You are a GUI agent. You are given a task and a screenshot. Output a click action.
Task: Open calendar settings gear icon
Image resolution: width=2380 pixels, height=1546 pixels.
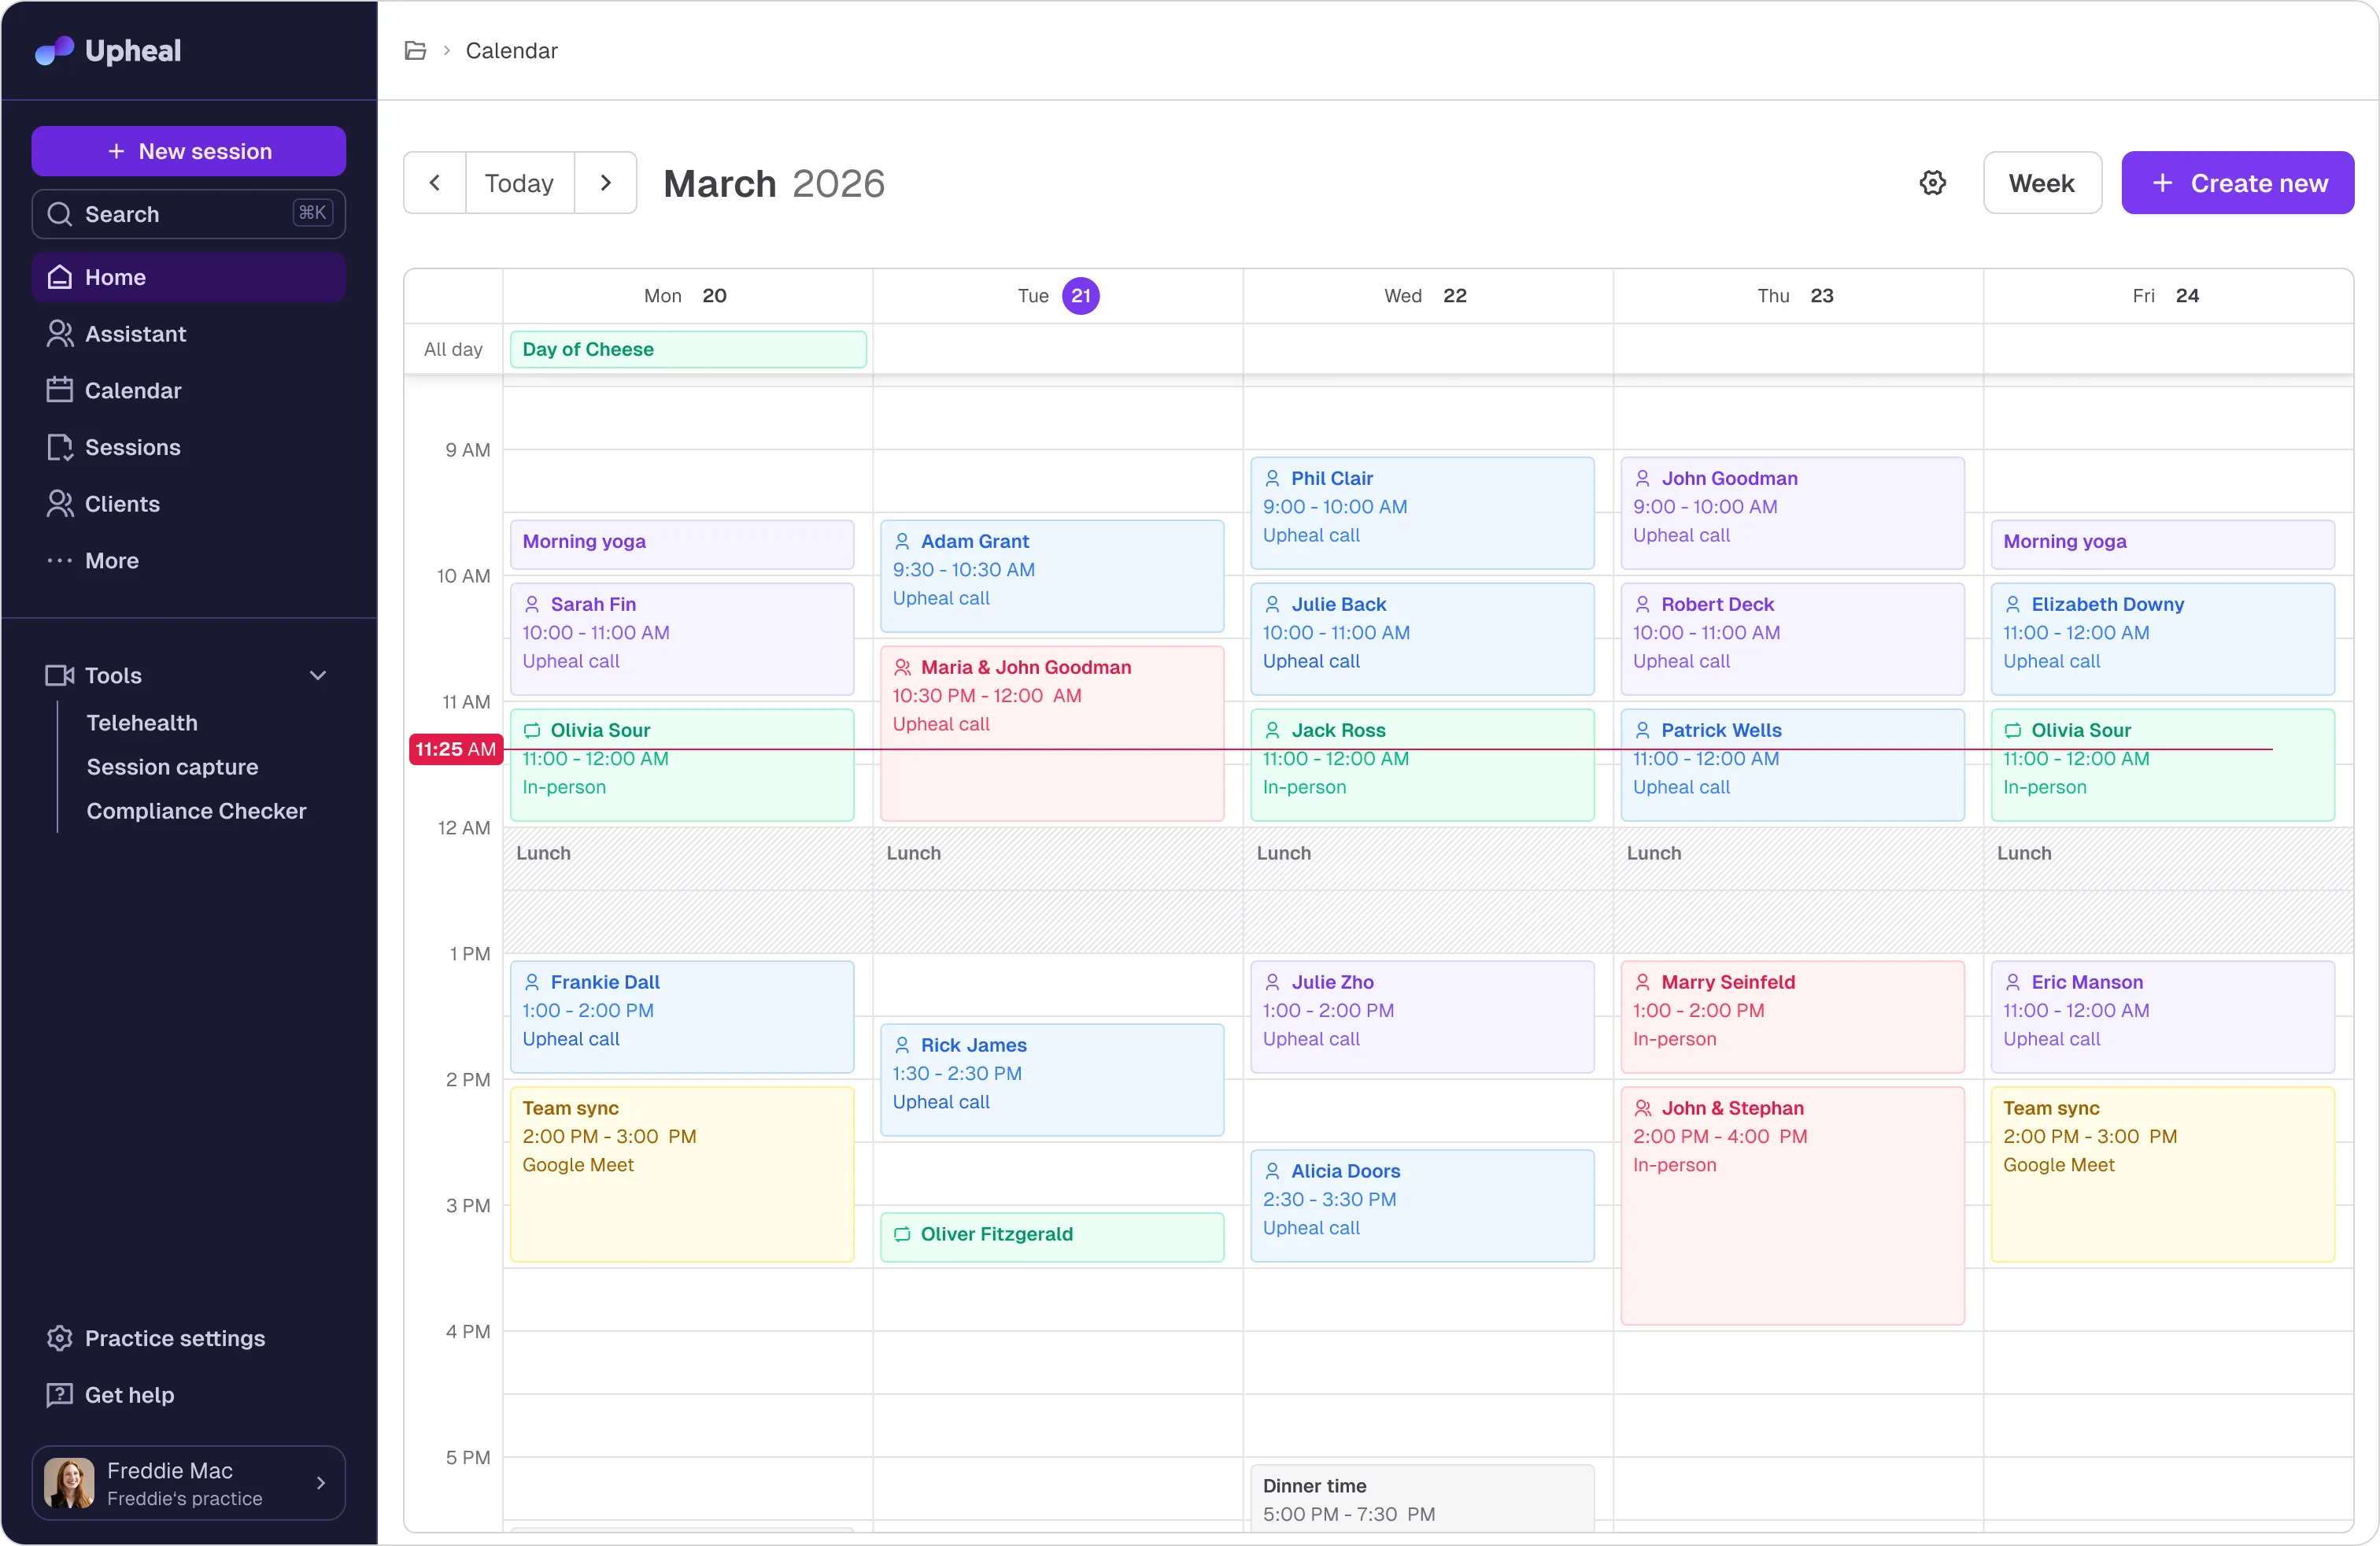click(1932, 183)
